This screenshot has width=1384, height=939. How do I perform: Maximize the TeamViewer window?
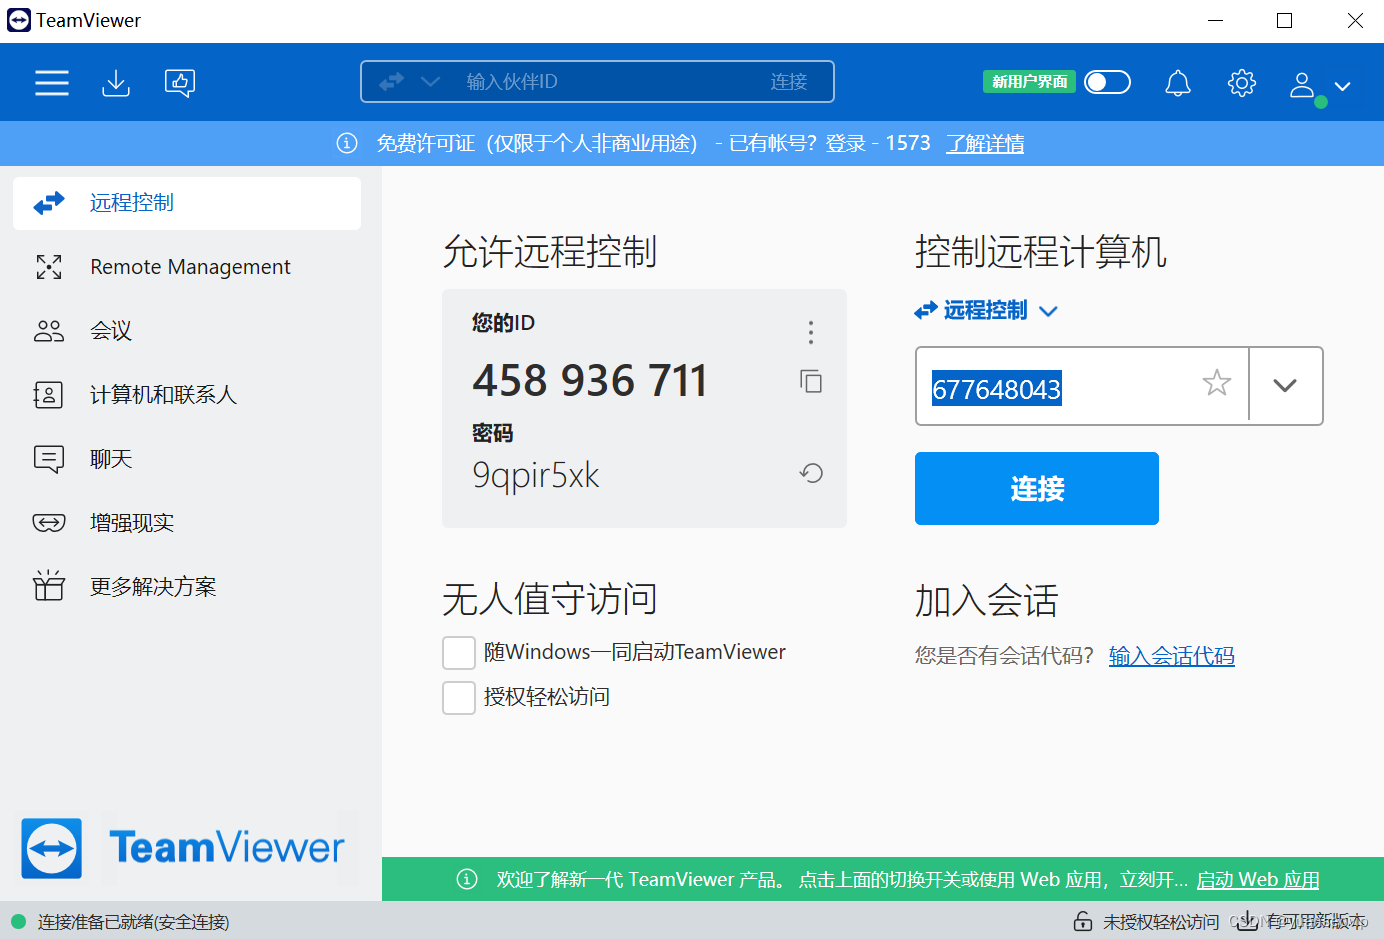coord(1285,21)
